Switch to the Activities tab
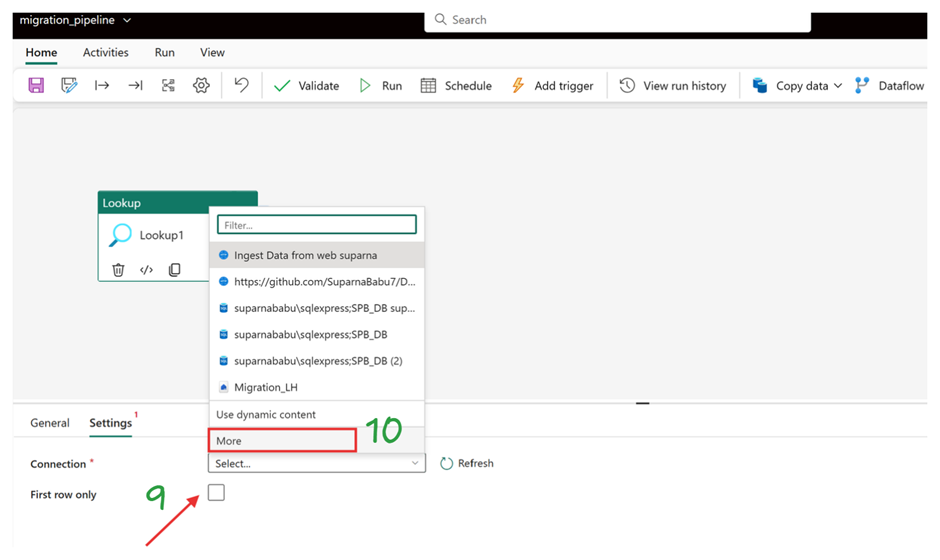Screen dimensions: 940x560 tap(106, 53)
